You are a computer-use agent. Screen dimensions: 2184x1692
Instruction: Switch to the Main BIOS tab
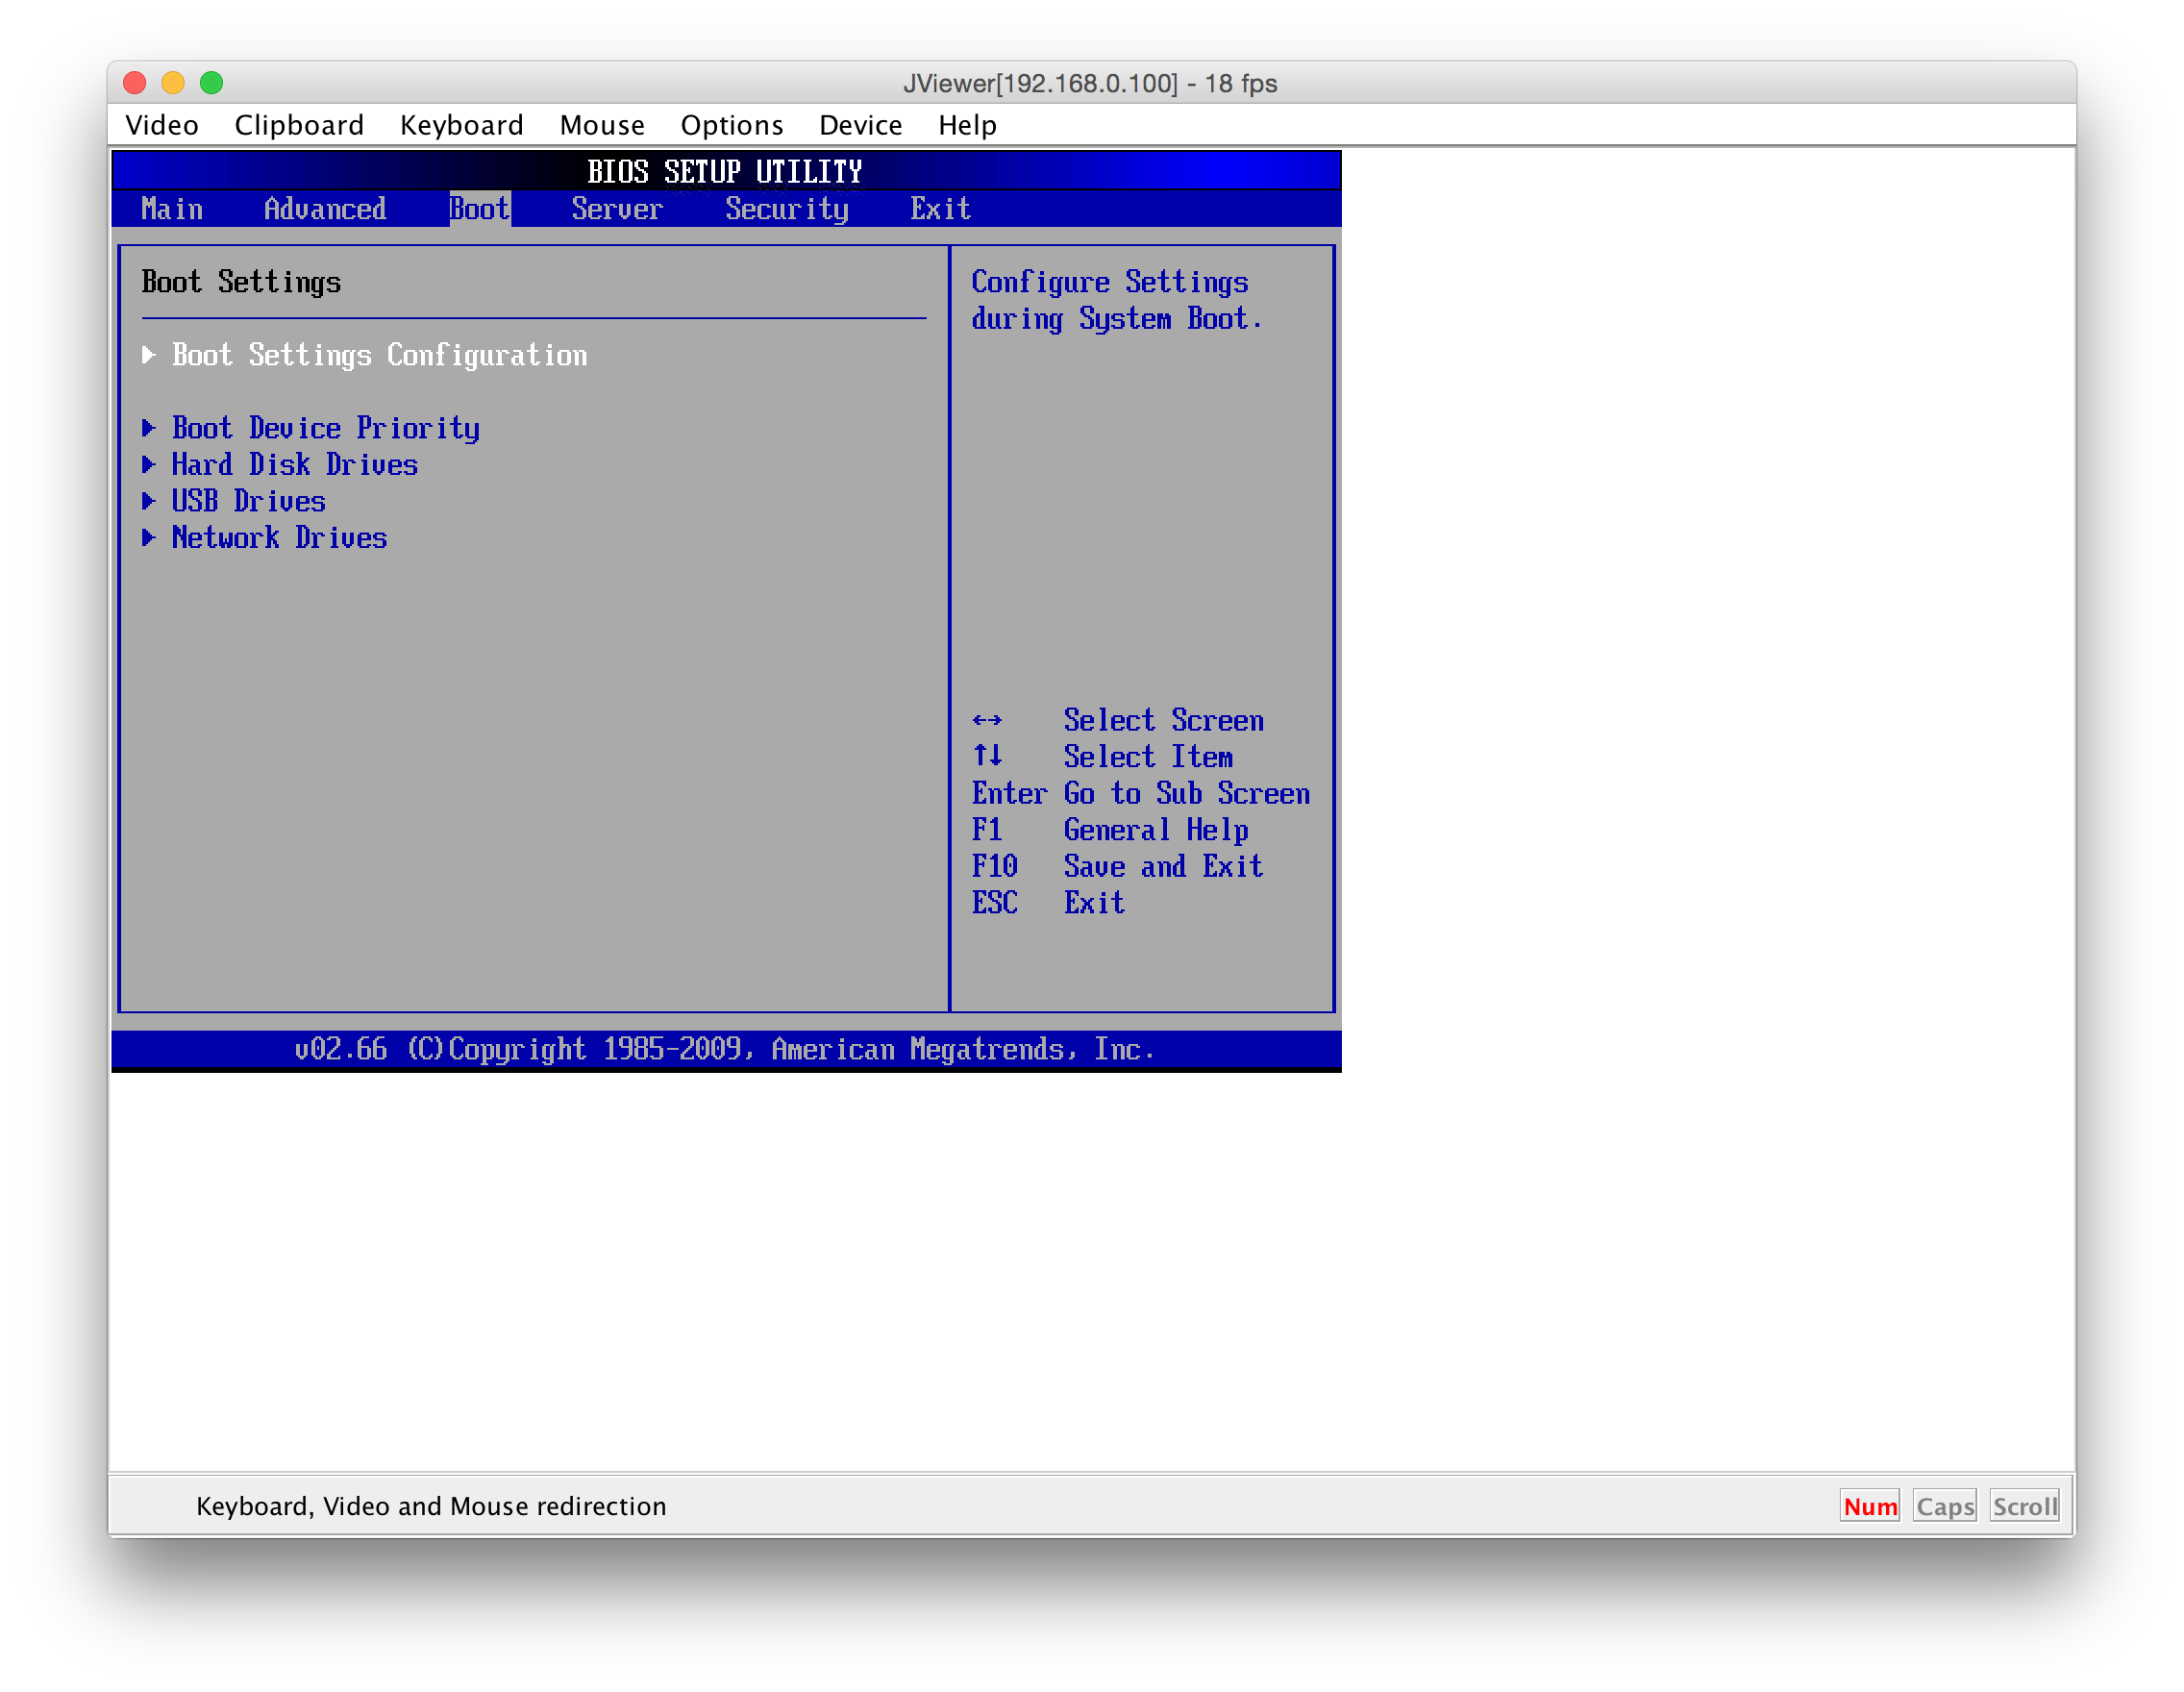pos(172,209)
